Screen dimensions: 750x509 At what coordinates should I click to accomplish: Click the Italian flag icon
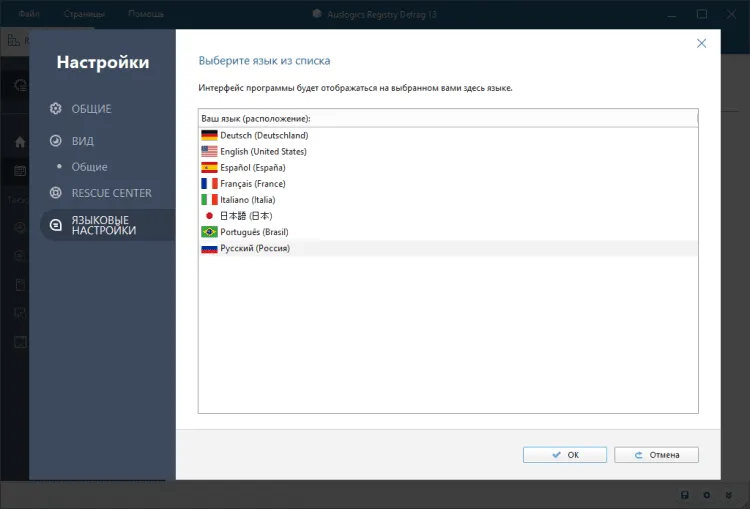click(209, 200)
